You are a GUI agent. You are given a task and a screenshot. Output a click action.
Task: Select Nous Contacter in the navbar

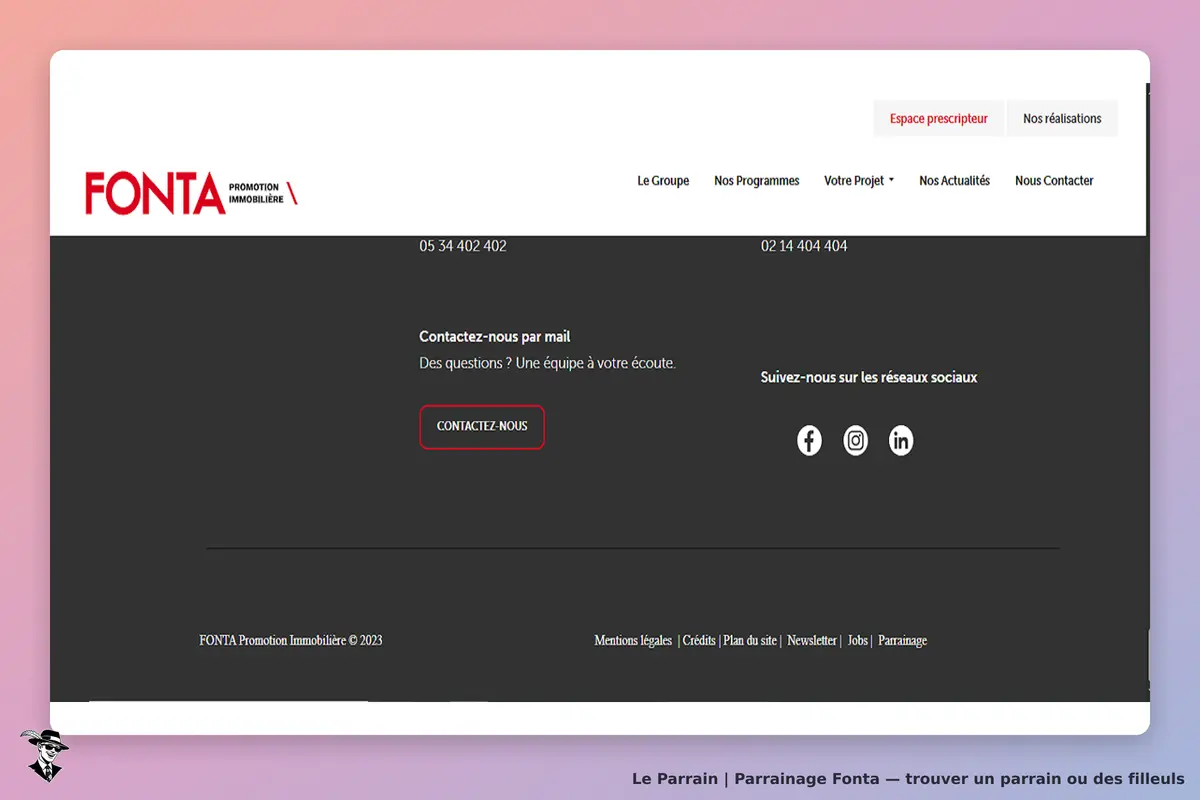click(1054, 181)
